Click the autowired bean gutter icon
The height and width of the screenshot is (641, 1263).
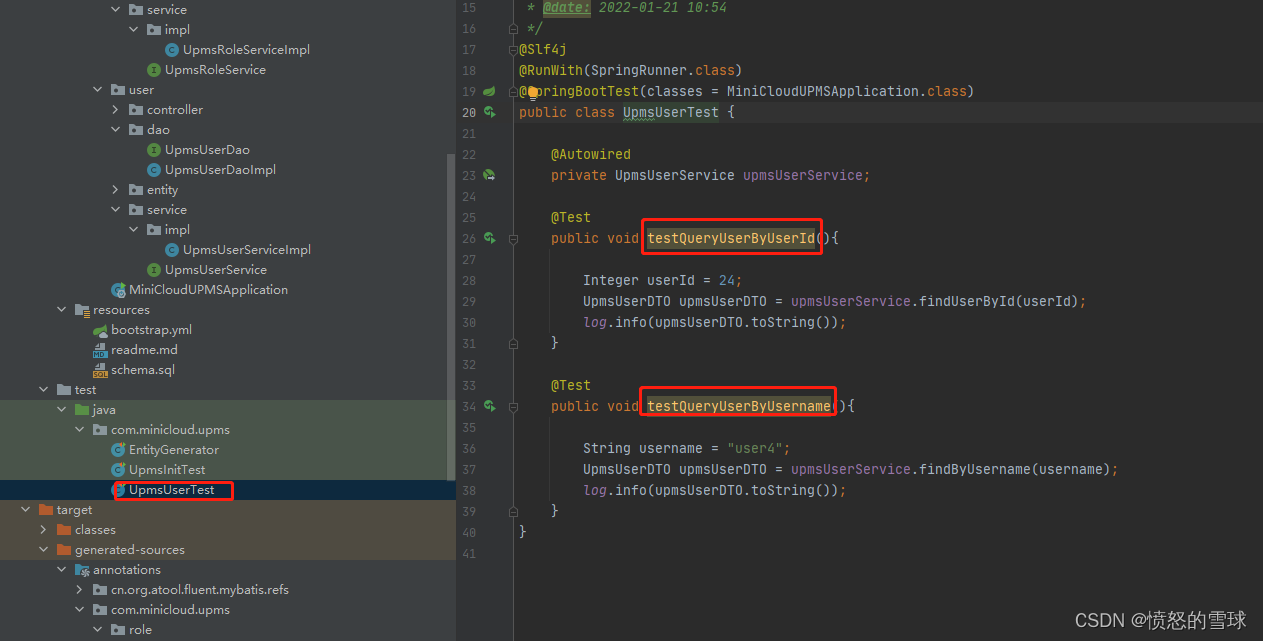pyautogui.click(x=489, y=175)
